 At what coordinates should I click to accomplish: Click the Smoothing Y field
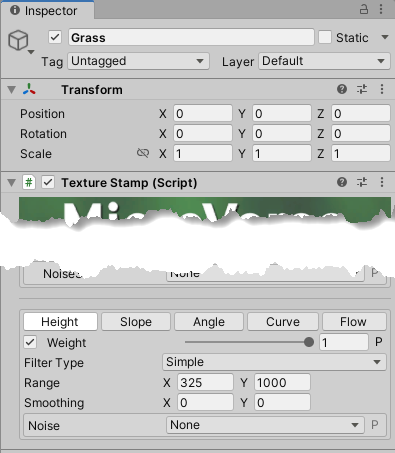pyautogui.click(x=282, y=402)
